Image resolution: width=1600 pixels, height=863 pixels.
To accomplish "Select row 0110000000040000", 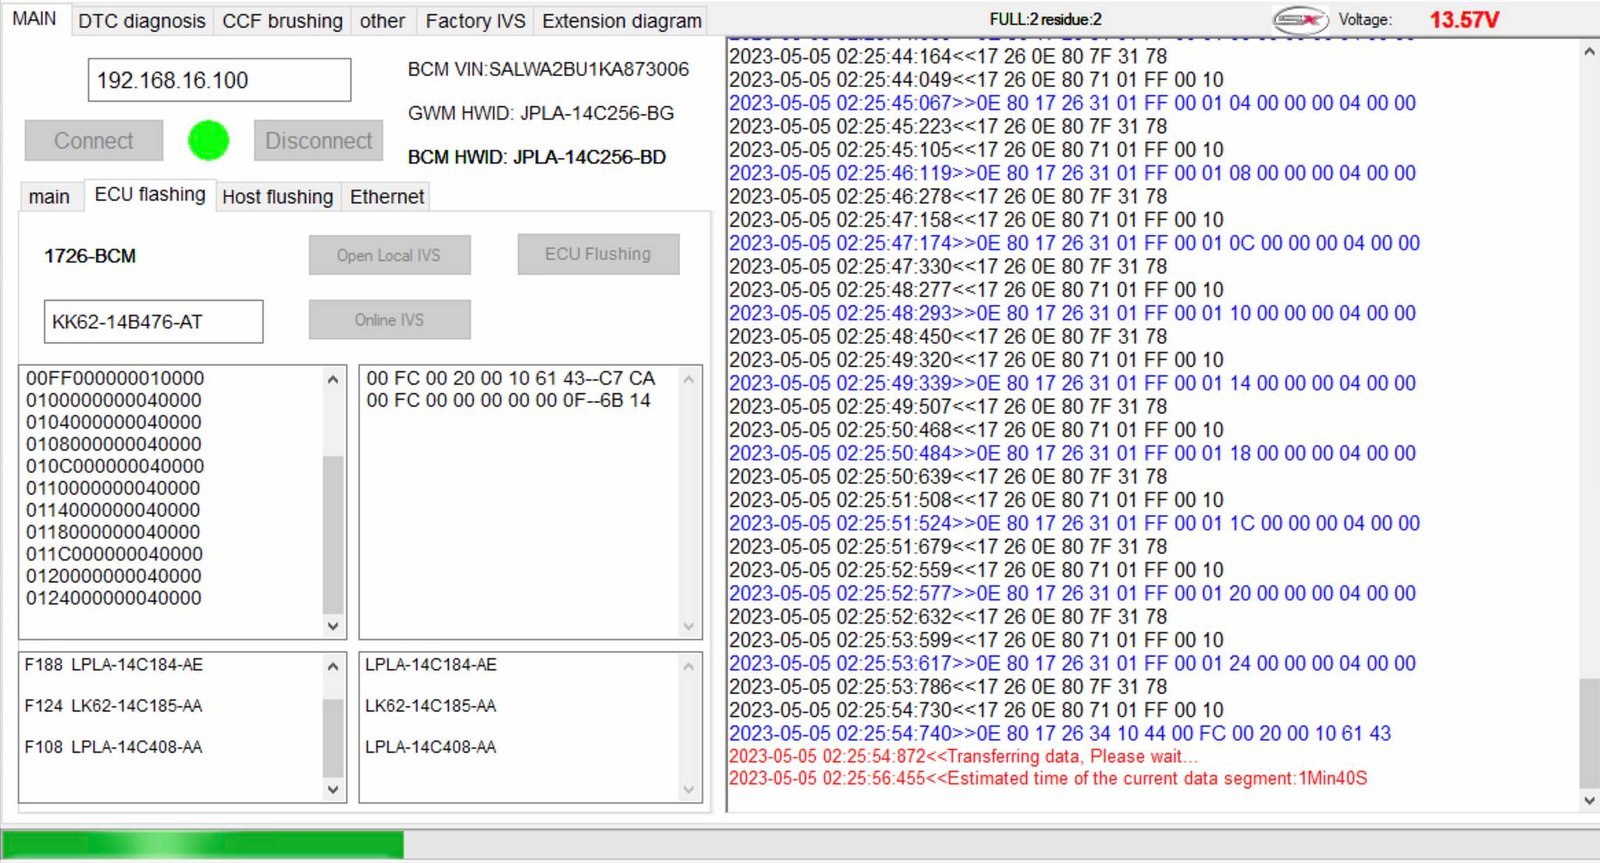I will tap(113, 488).
